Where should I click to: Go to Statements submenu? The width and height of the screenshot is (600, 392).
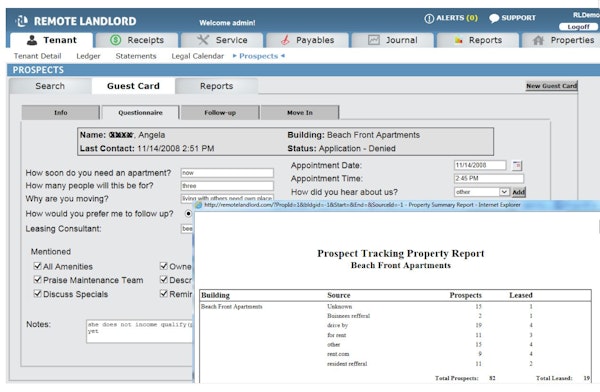coord(136,56)
